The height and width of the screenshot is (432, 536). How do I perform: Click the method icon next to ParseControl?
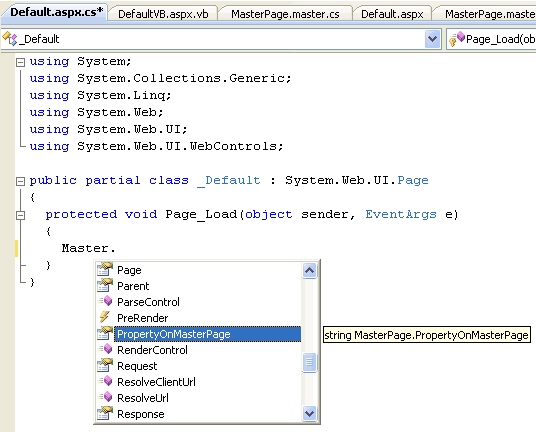tap(105, 301)
